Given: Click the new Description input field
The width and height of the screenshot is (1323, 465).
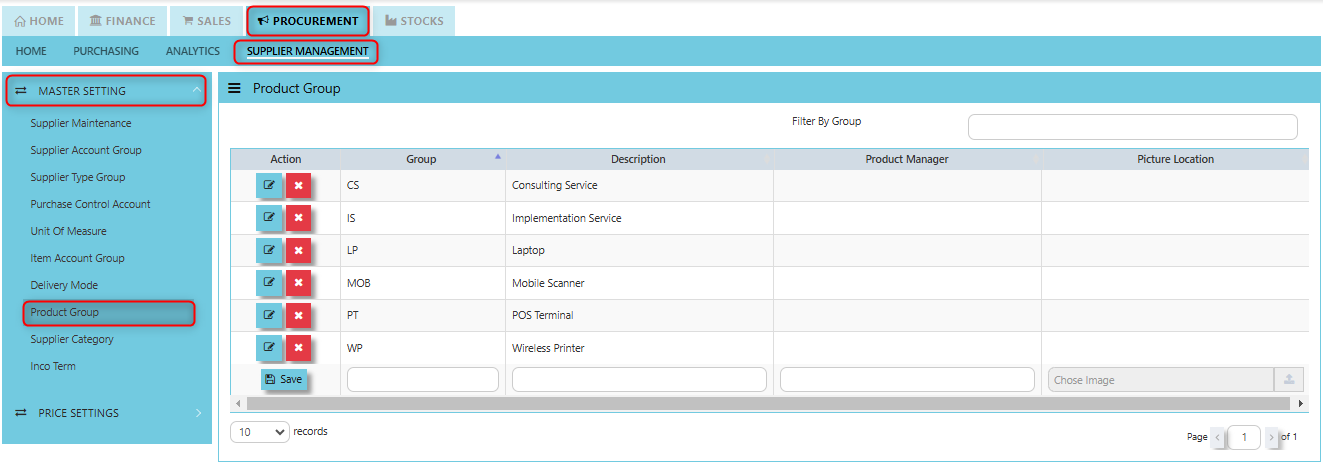Looking at the screenshot, I should pos(639,380).
